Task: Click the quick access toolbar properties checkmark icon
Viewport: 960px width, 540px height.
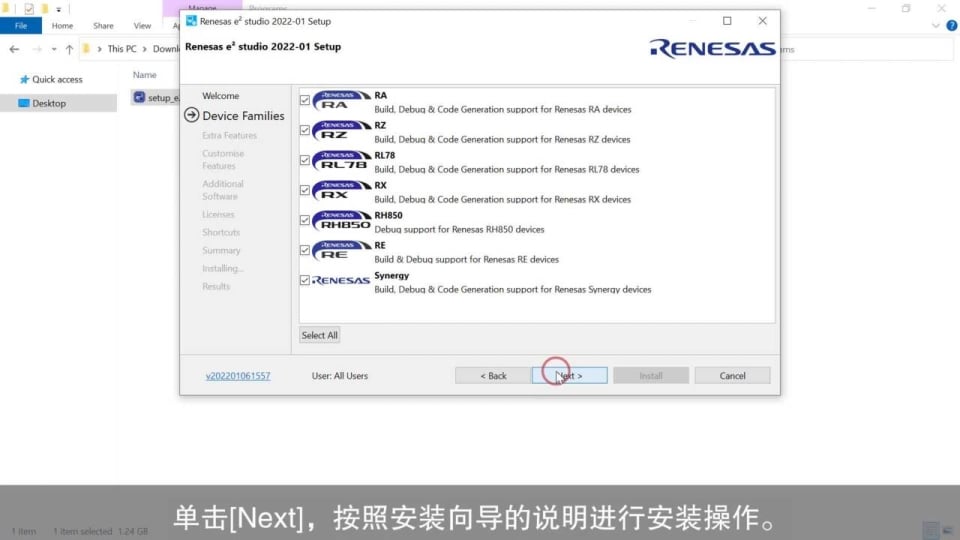Action: 29,9
